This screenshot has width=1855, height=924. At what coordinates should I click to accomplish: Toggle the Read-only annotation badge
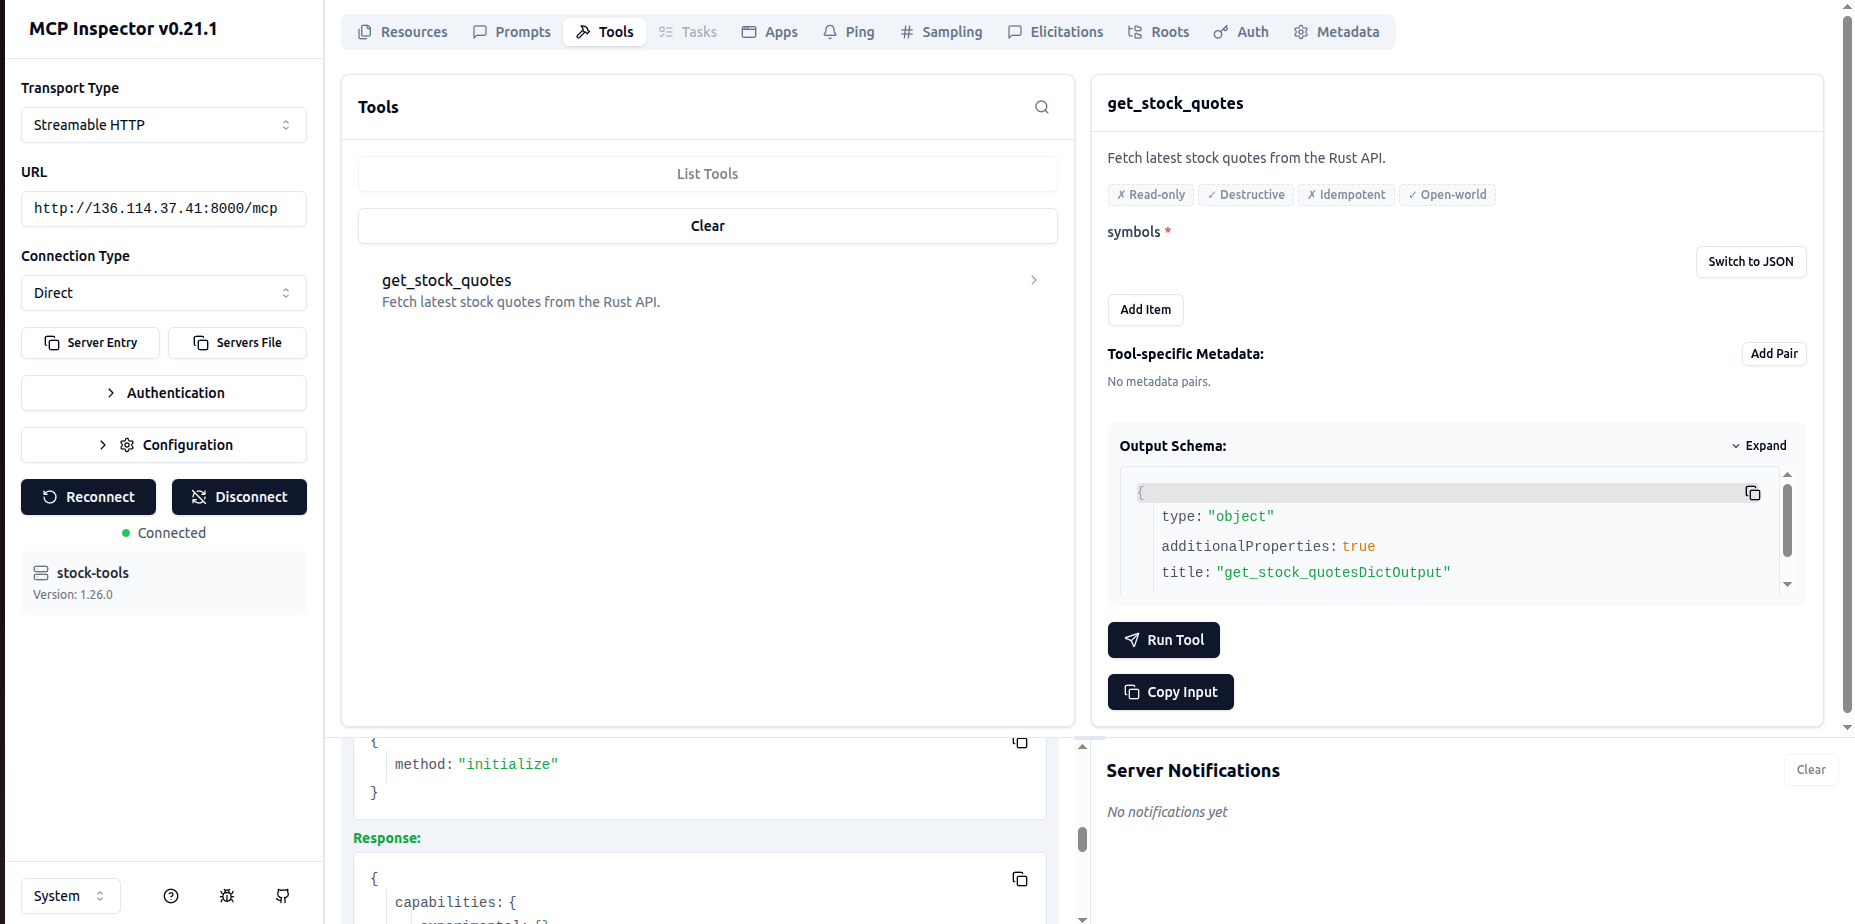(x=1150, y=195)
